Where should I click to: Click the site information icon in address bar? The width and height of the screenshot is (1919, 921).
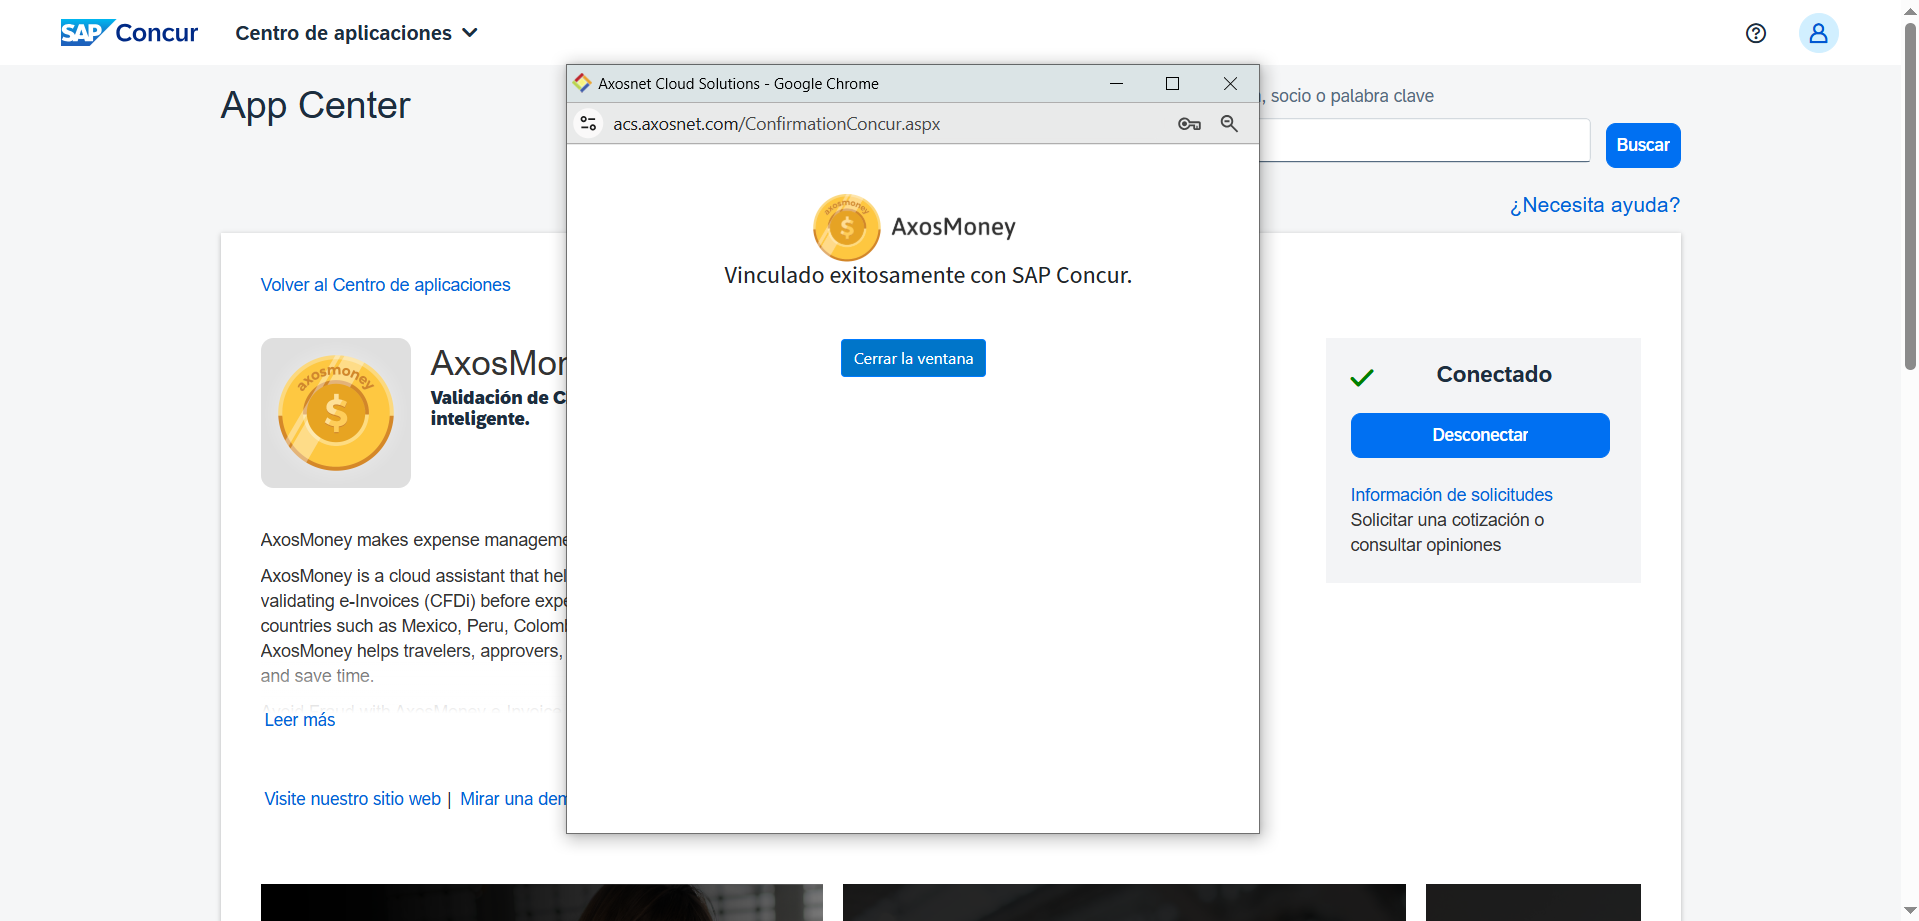coord(589,123)
